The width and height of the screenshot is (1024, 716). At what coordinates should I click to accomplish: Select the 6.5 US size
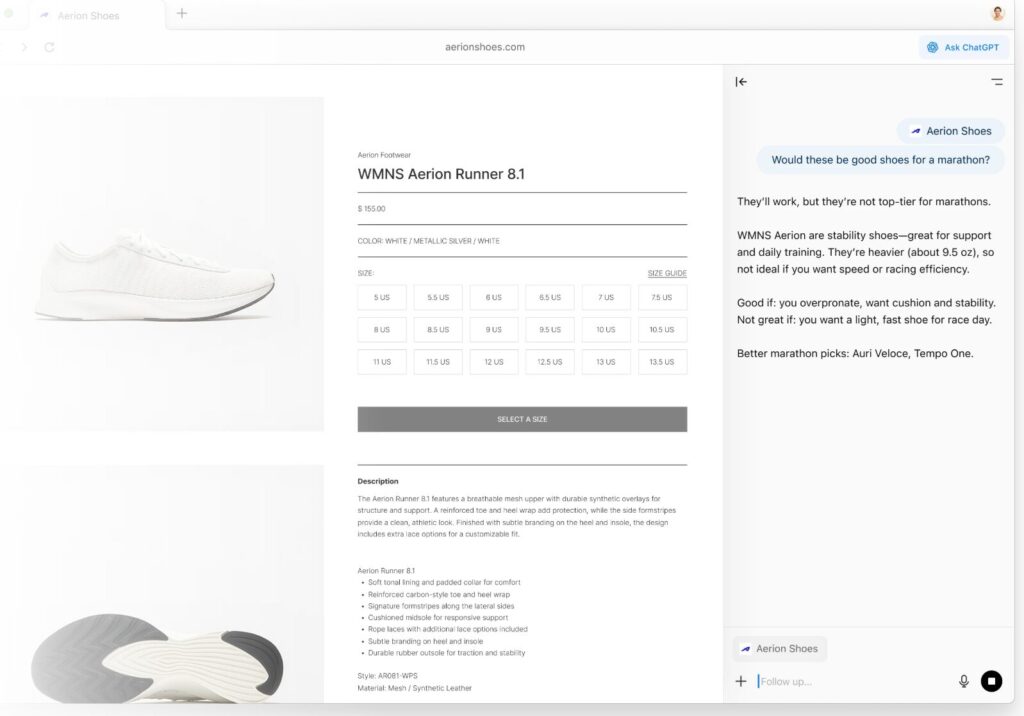tap(550, 298)
